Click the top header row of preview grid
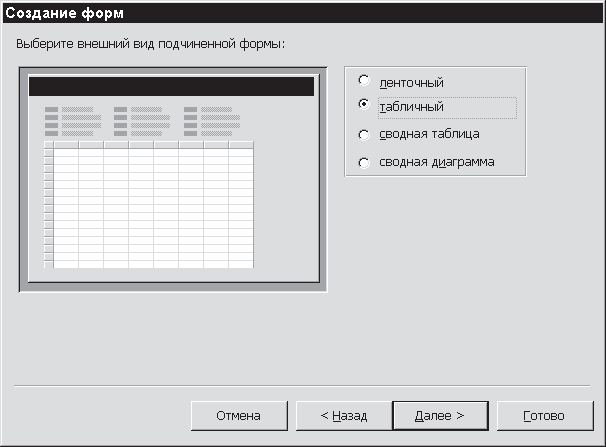This screenshot has height=447, width=606. pos(150,145)
